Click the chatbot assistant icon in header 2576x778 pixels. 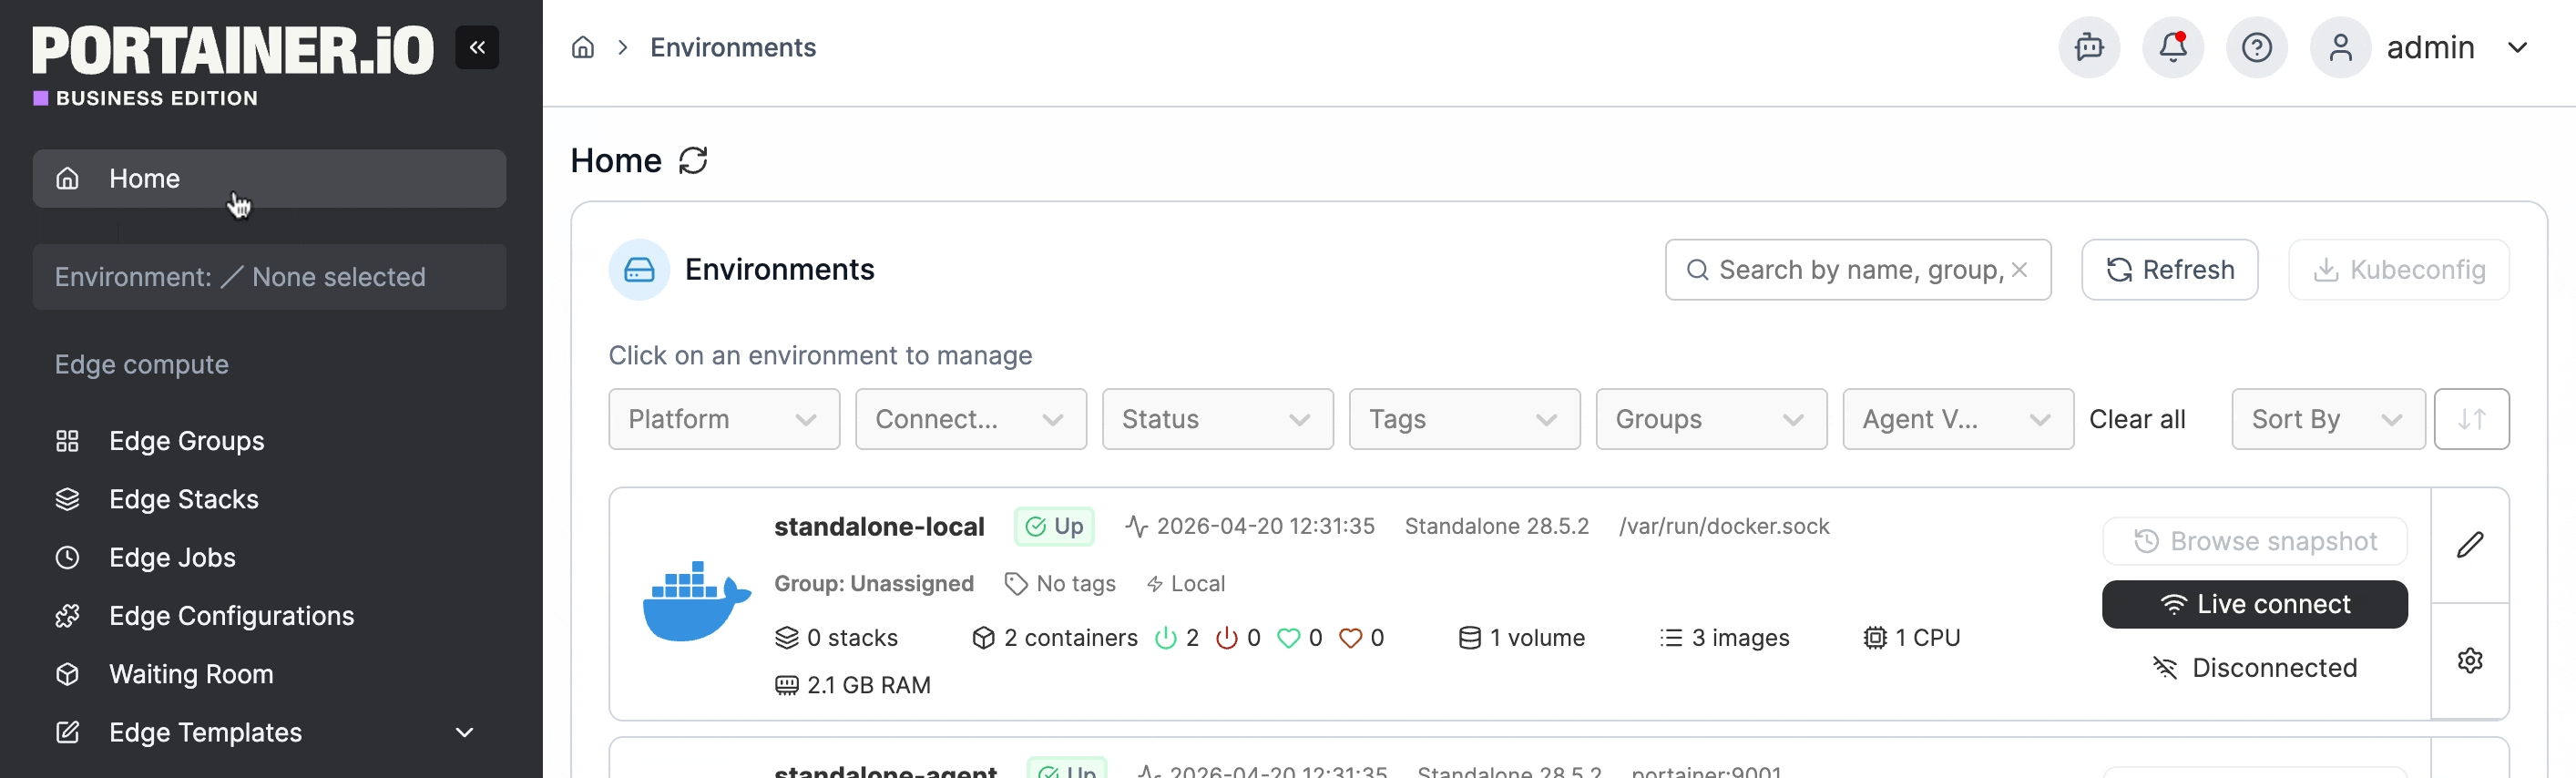(2089, 47)
